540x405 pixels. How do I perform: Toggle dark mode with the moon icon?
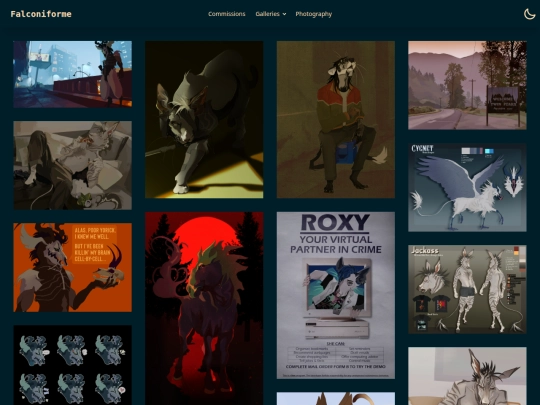coord(529,14)
